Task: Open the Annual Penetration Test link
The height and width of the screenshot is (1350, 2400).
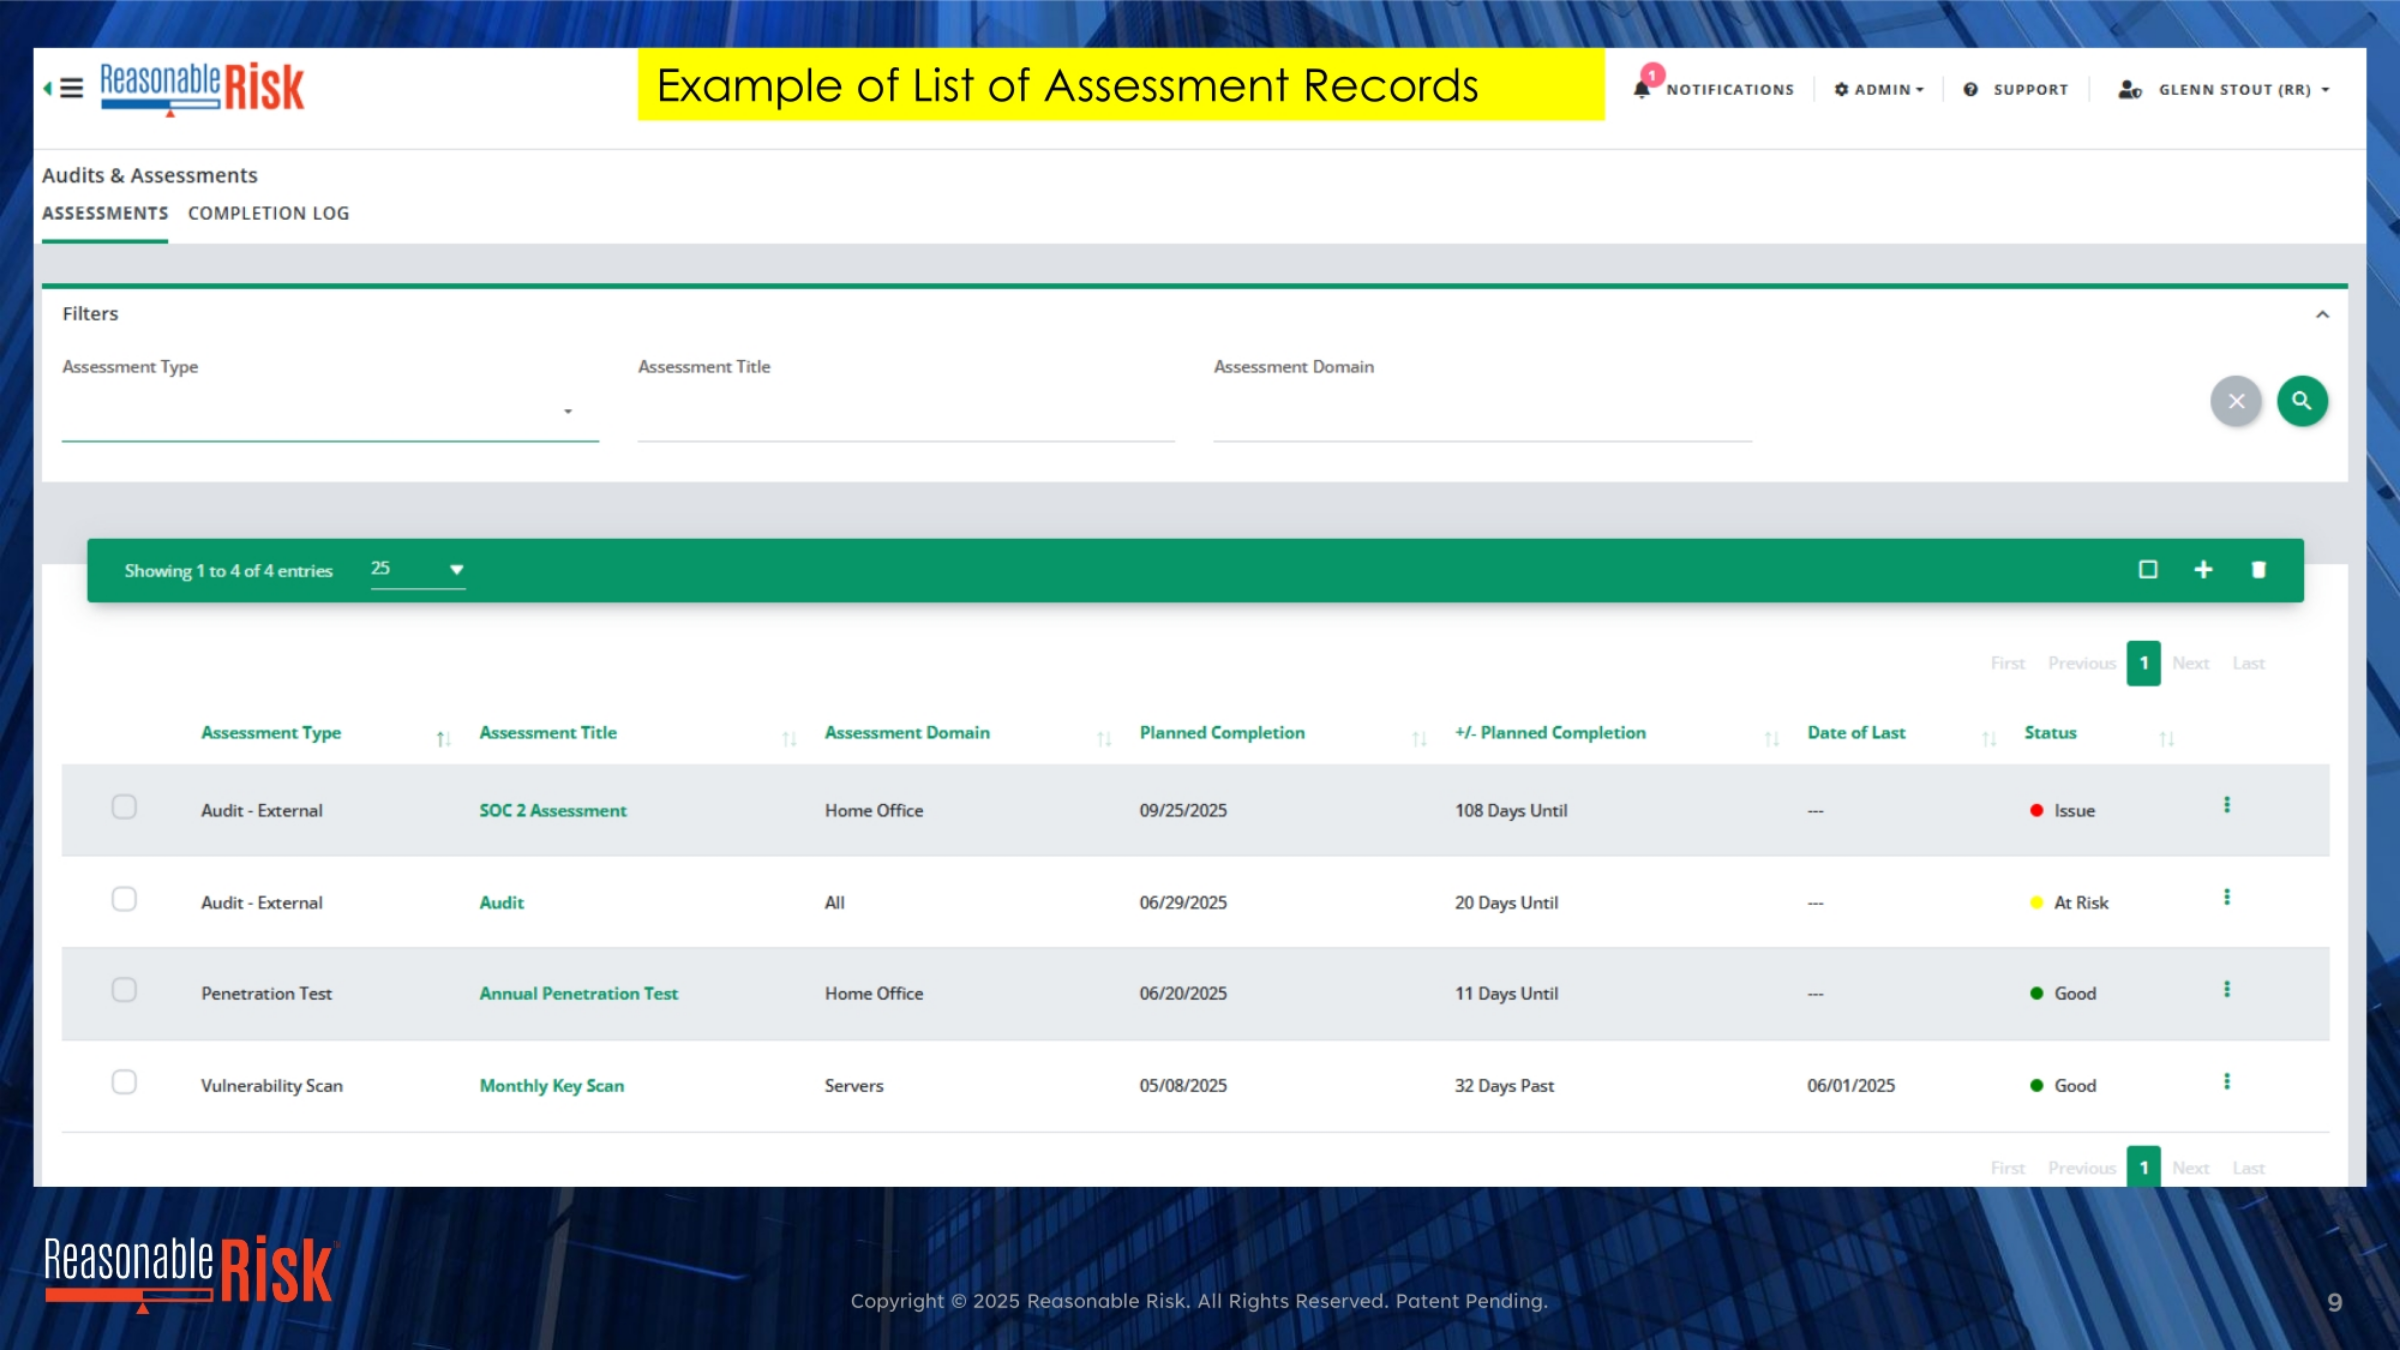Action: pyautogui.click(x=578, y=993)
